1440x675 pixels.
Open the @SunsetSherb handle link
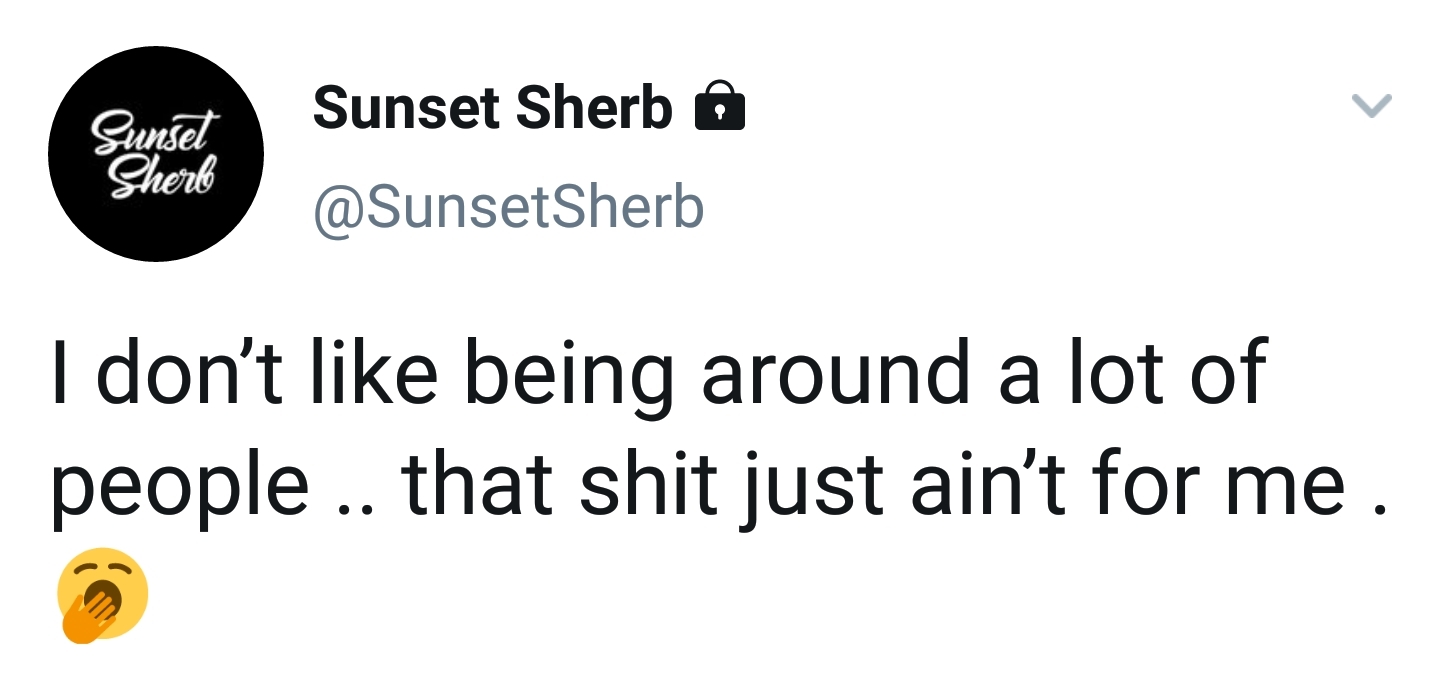[x=509, y=207]
